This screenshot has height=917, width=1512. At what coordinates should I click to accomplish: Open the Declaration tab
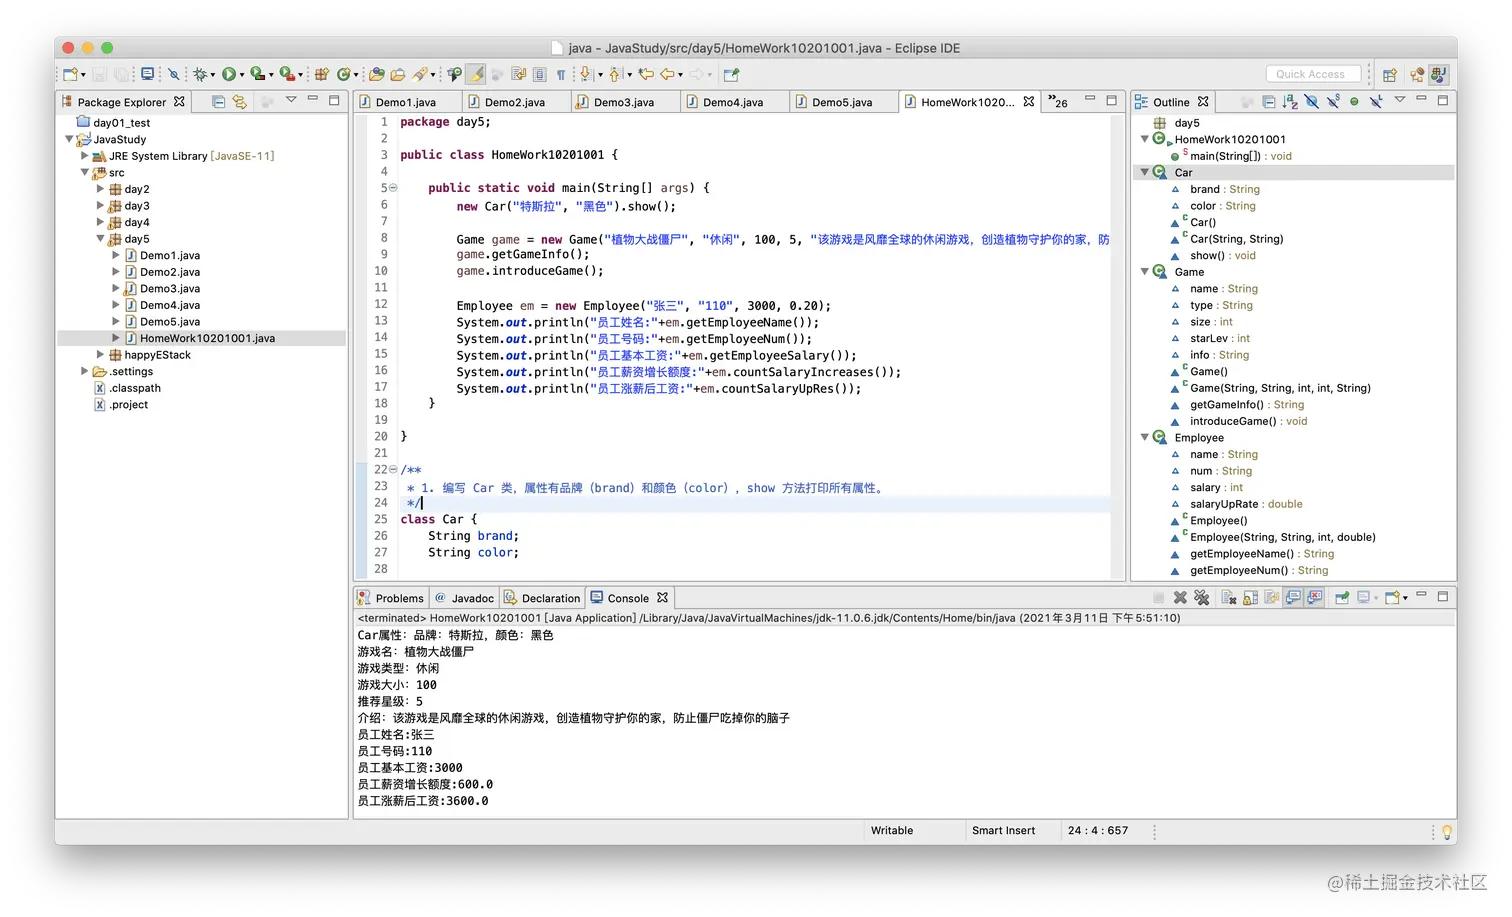click(542, 598)
